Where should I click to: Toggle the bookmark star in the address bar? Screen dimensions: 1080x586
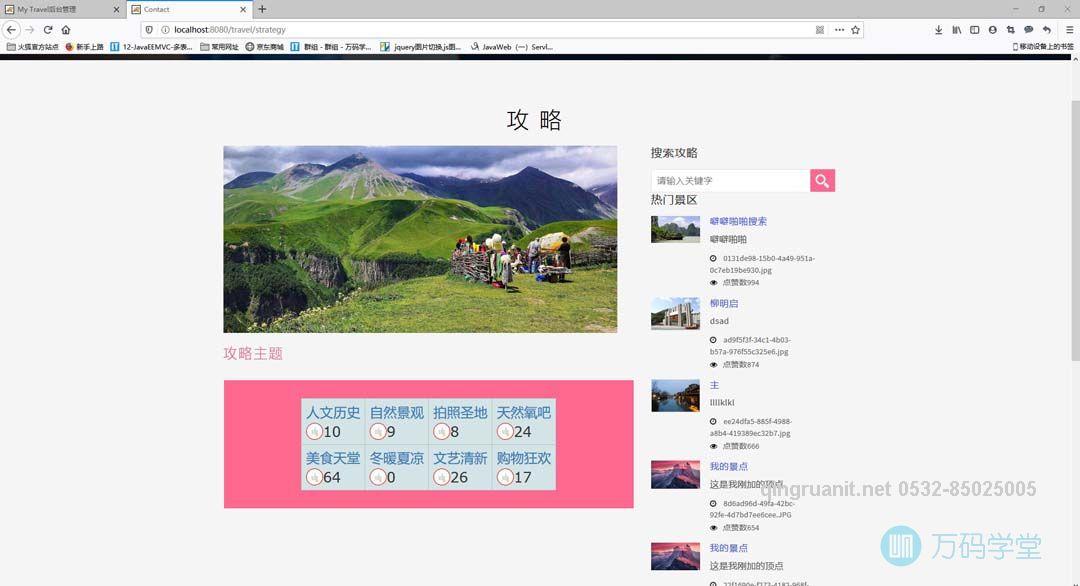856,29
